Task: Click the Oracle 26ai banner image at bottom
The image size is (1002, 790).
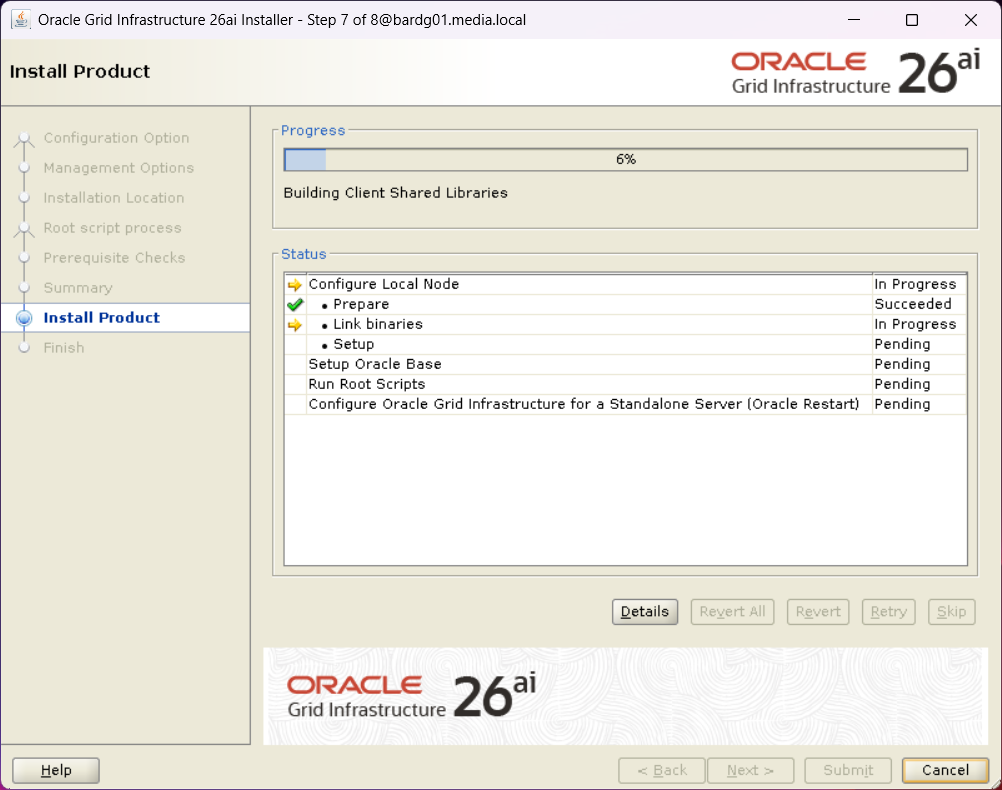Action: pos(626,696)
